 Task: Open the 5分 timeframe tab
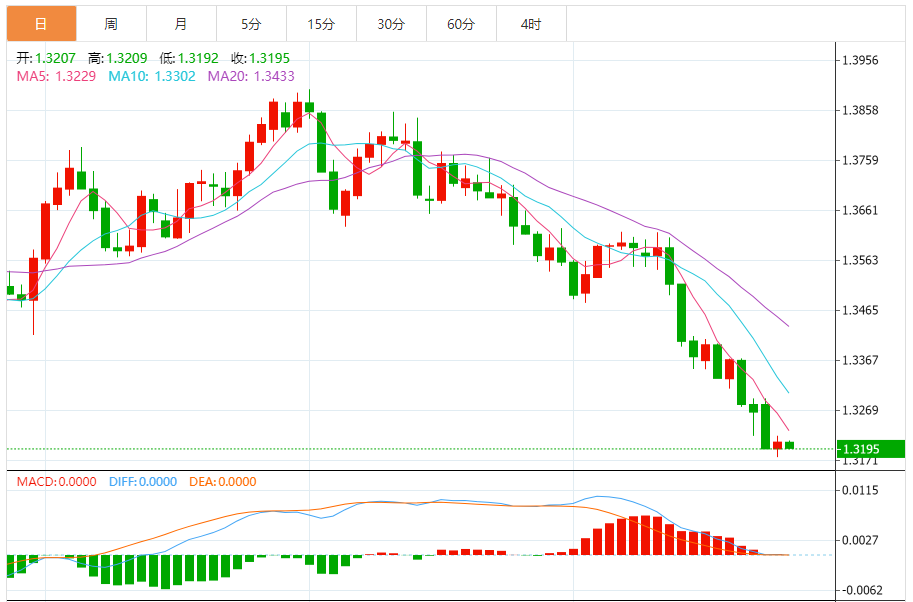251,24
